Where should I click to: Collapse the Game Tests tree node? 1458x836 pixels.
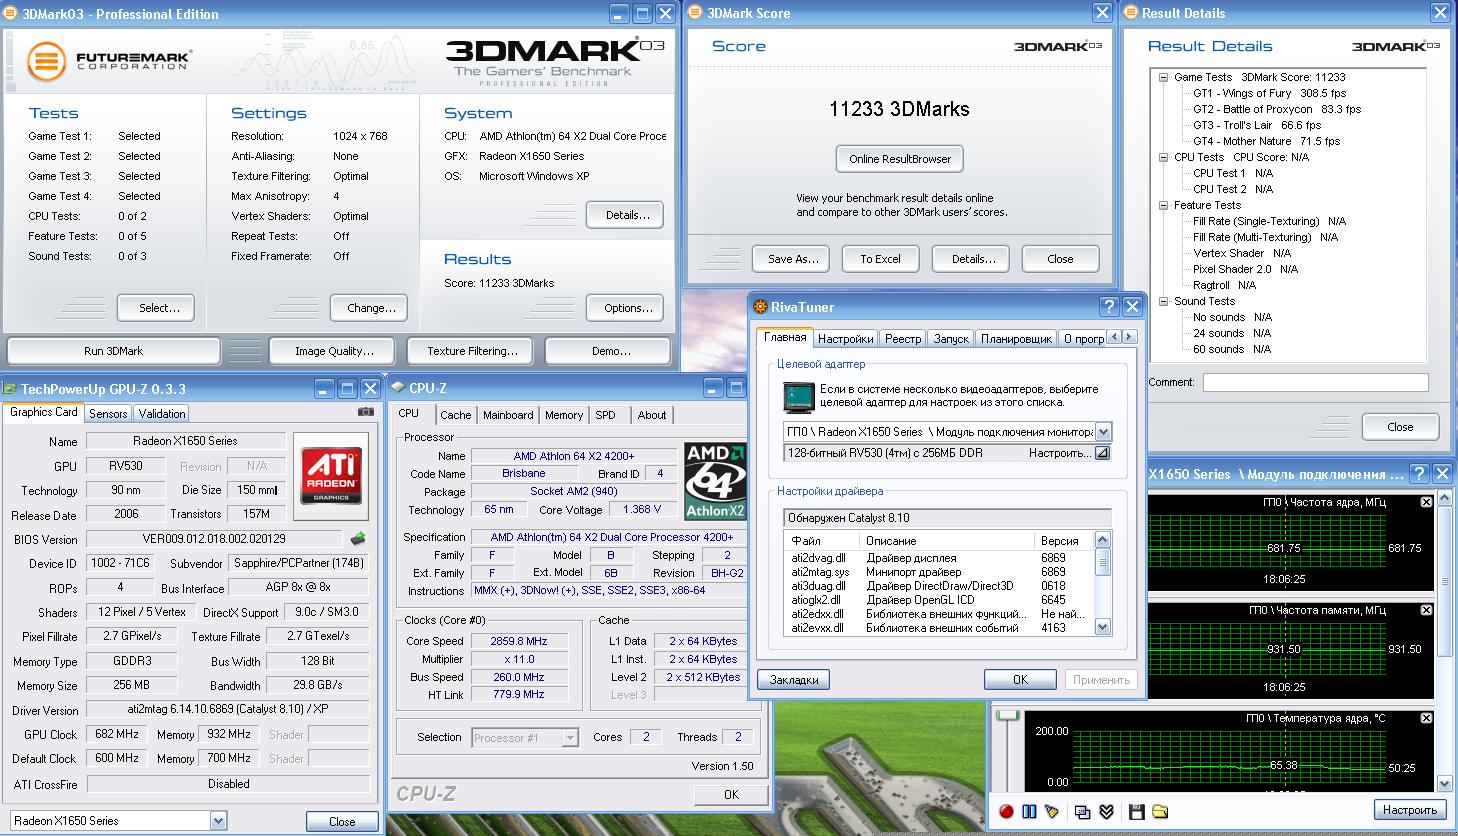point(1164,77)
